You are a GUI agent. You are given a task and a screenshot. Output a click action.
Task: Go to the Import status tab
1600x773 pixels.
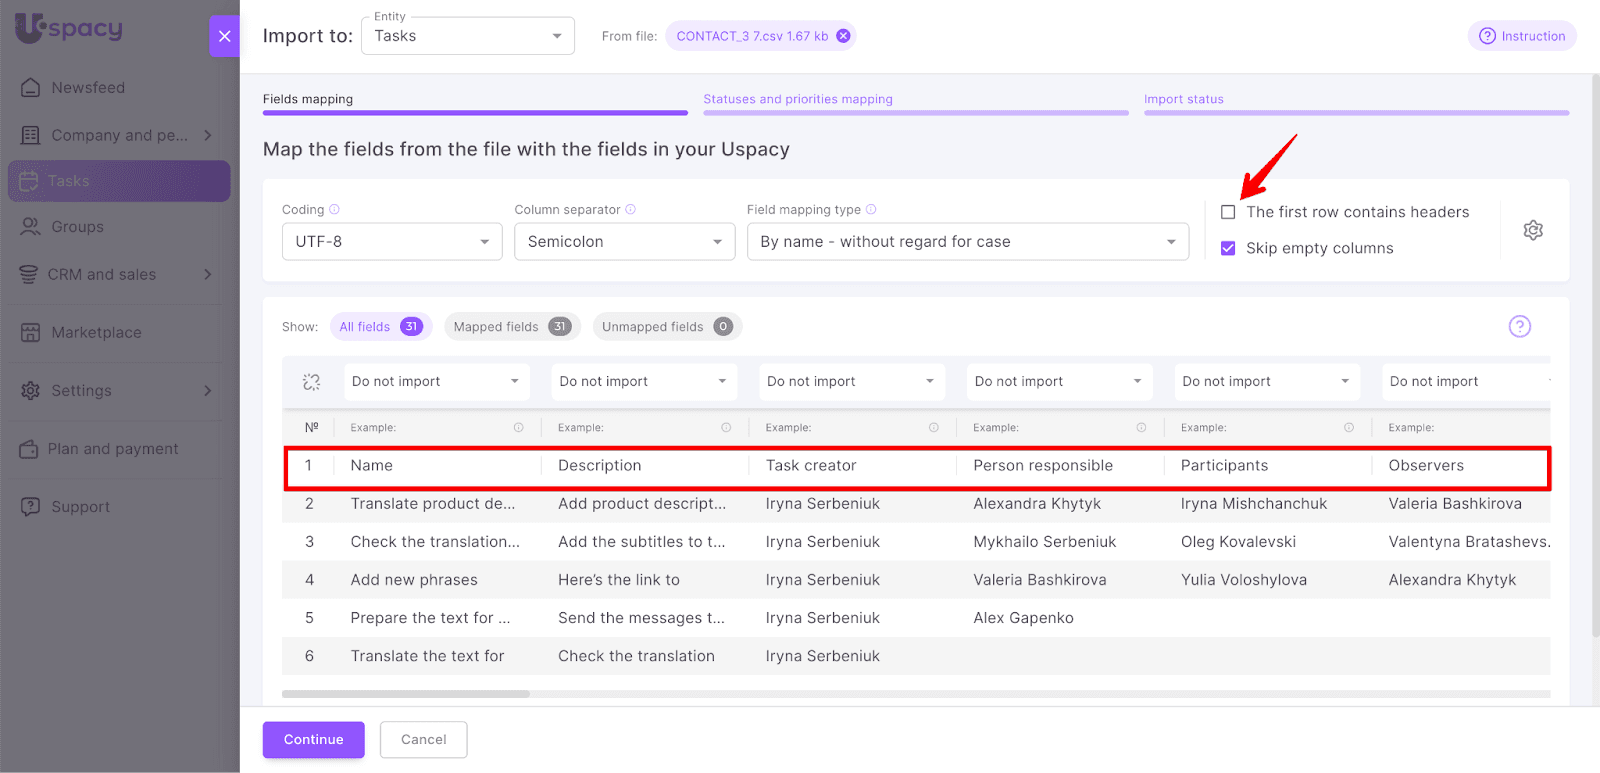click(1183, 99)
